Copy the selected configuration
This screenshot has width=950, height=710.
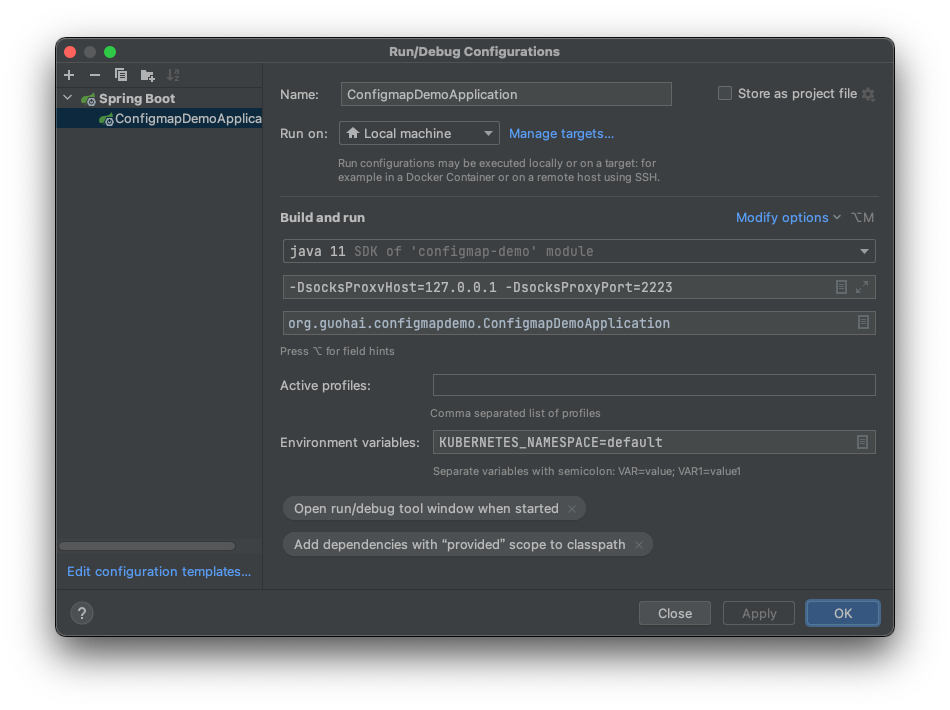(121, 75)
